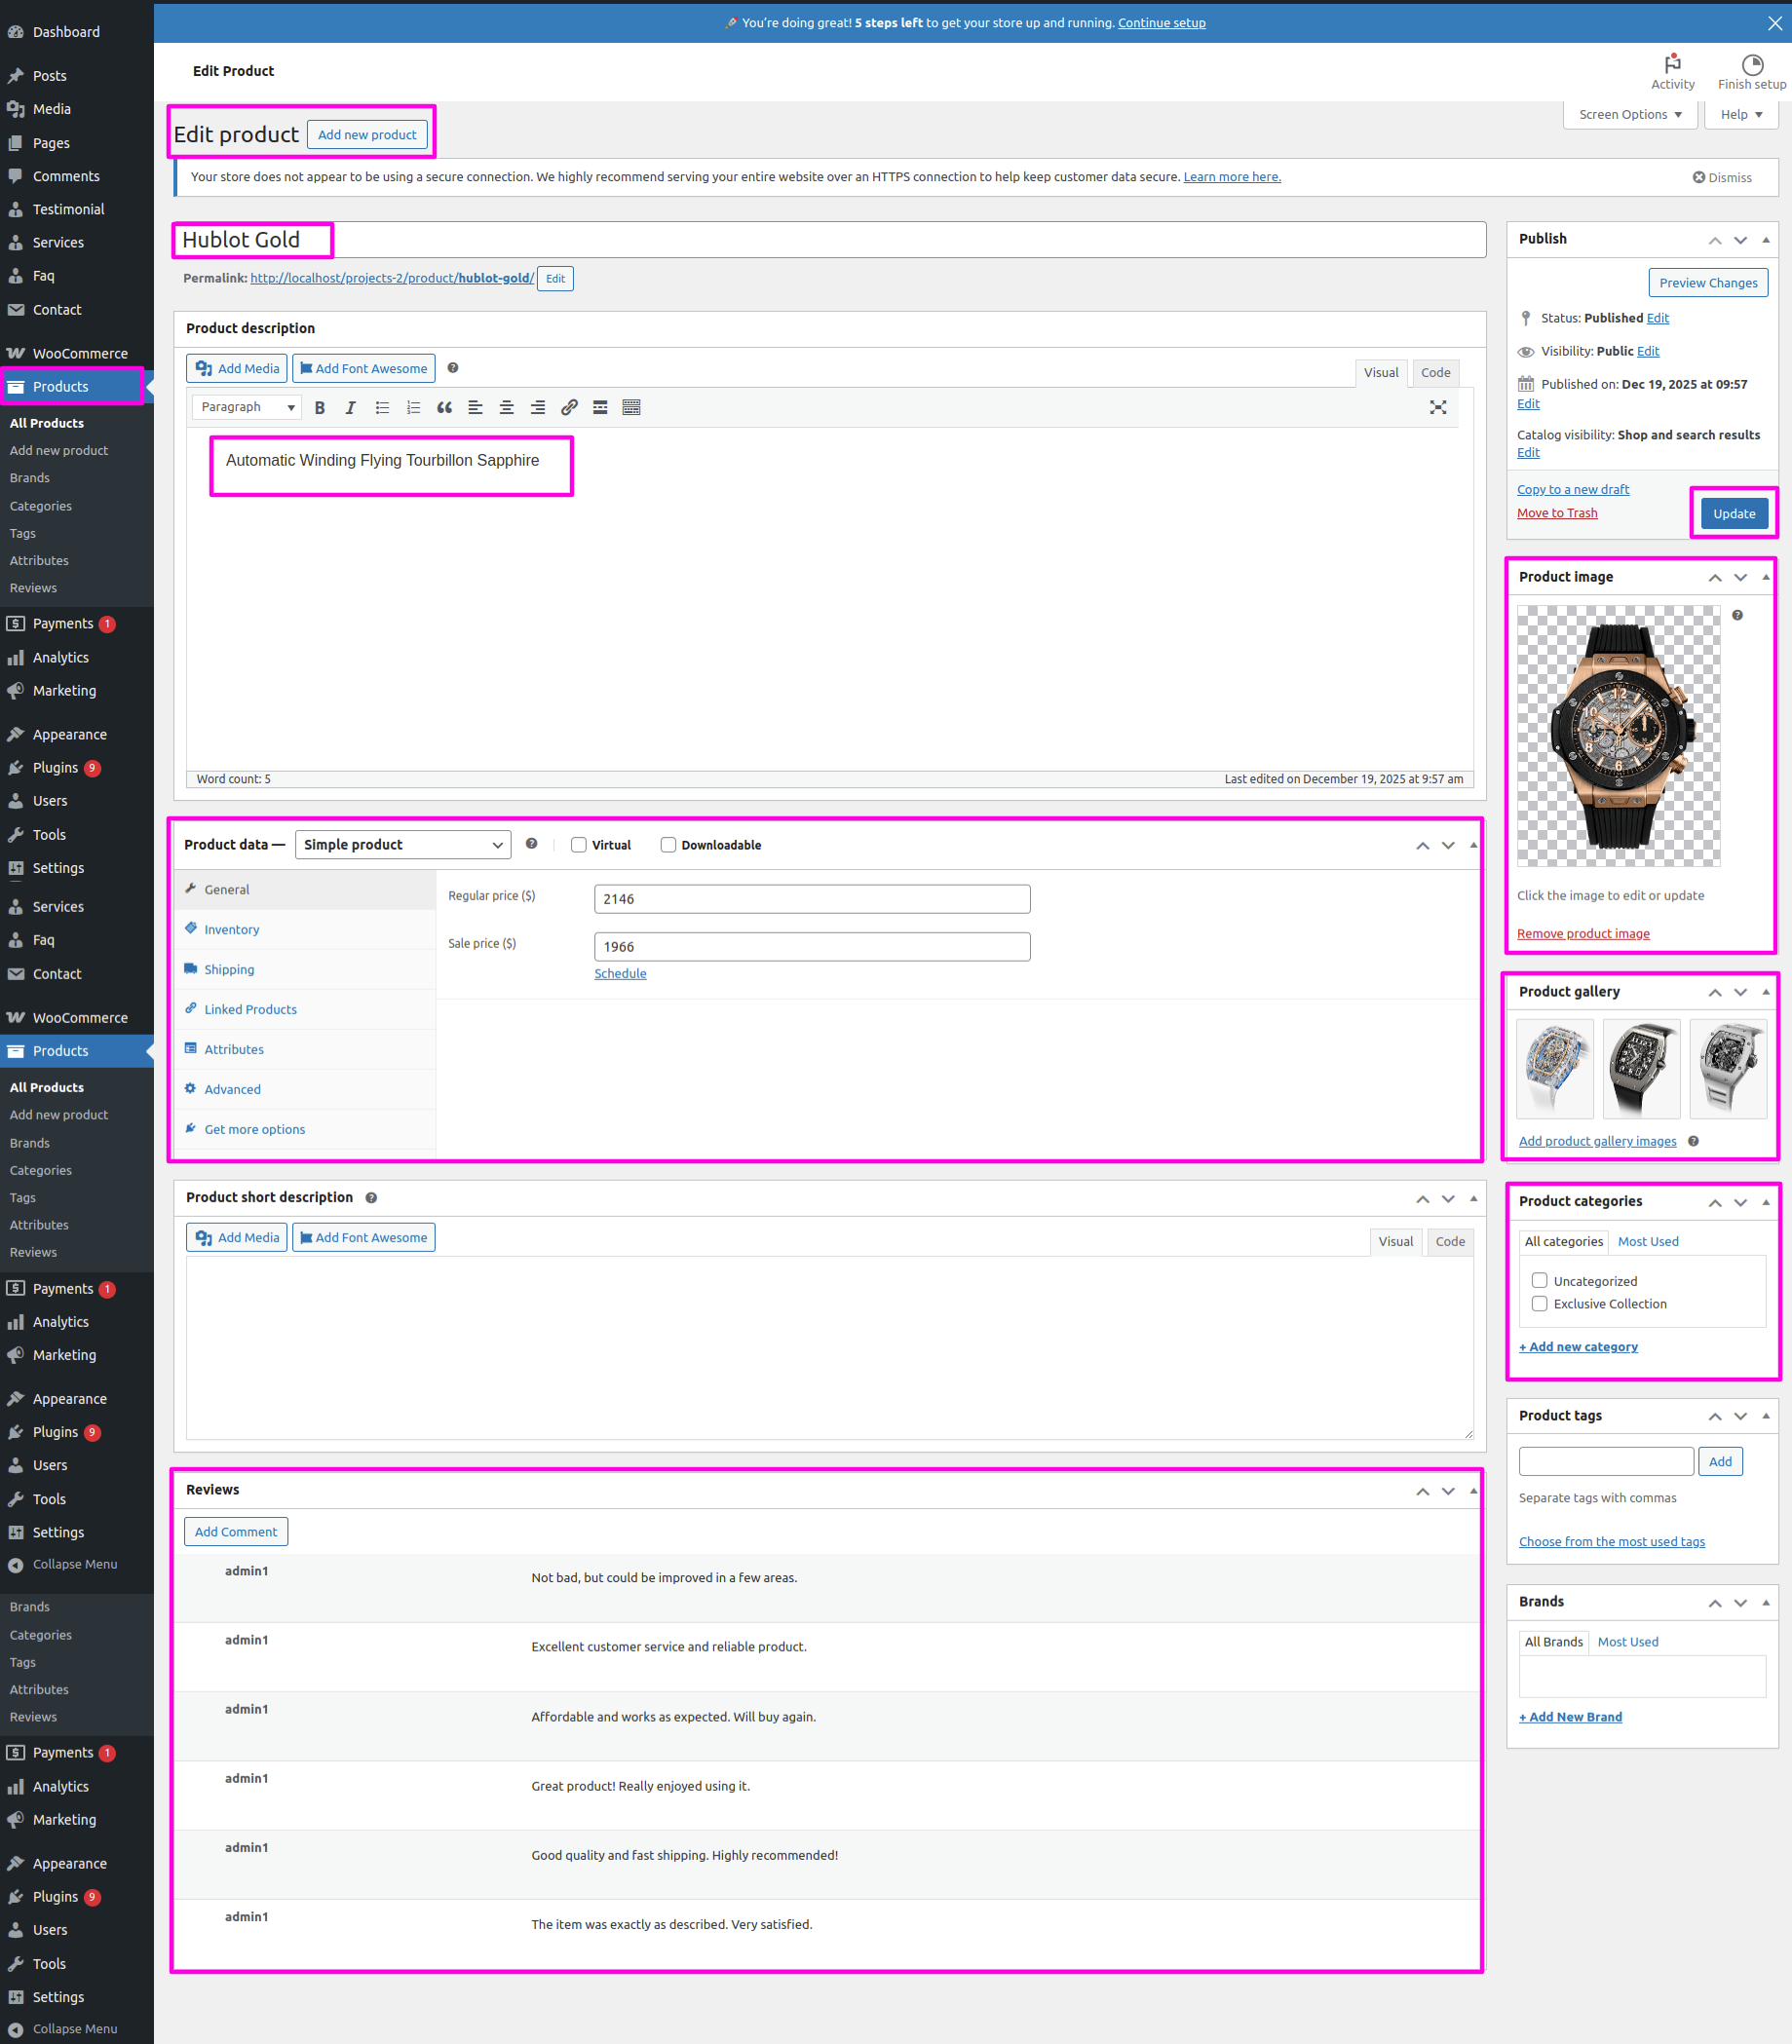
Task: Click the Bold formatting icon
Action: click(320, 407)
